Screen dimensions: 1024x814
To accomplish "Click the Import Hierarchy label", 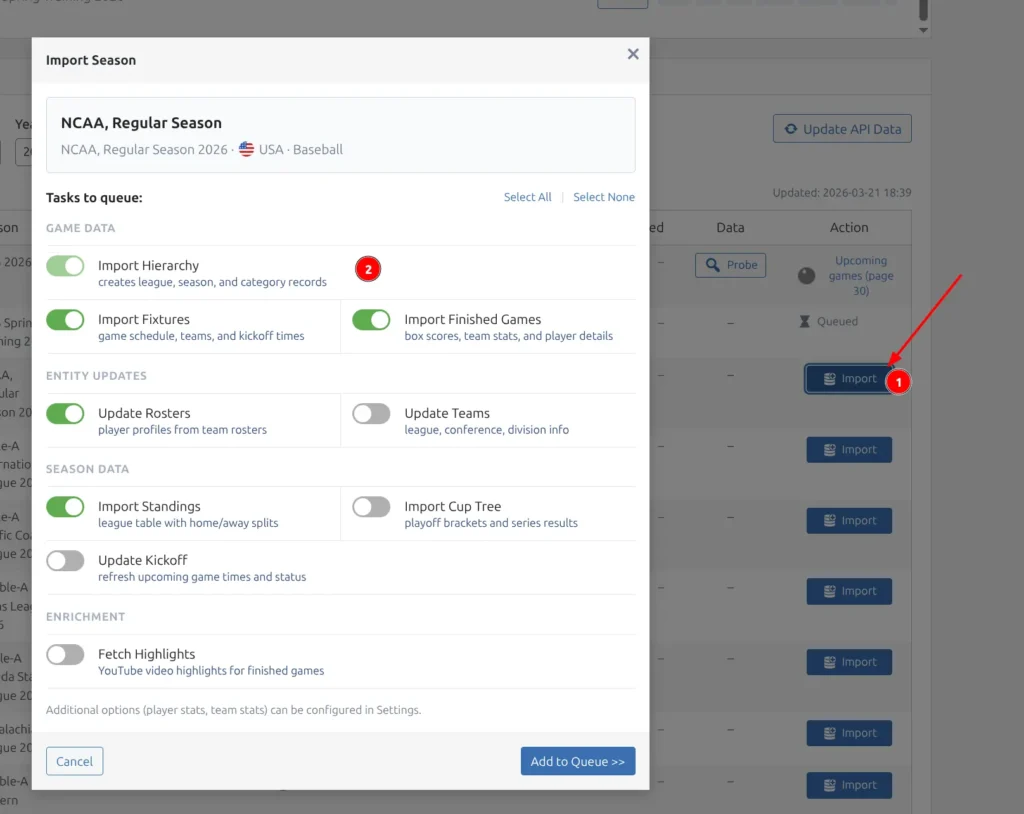I will [x=148, y=266].
